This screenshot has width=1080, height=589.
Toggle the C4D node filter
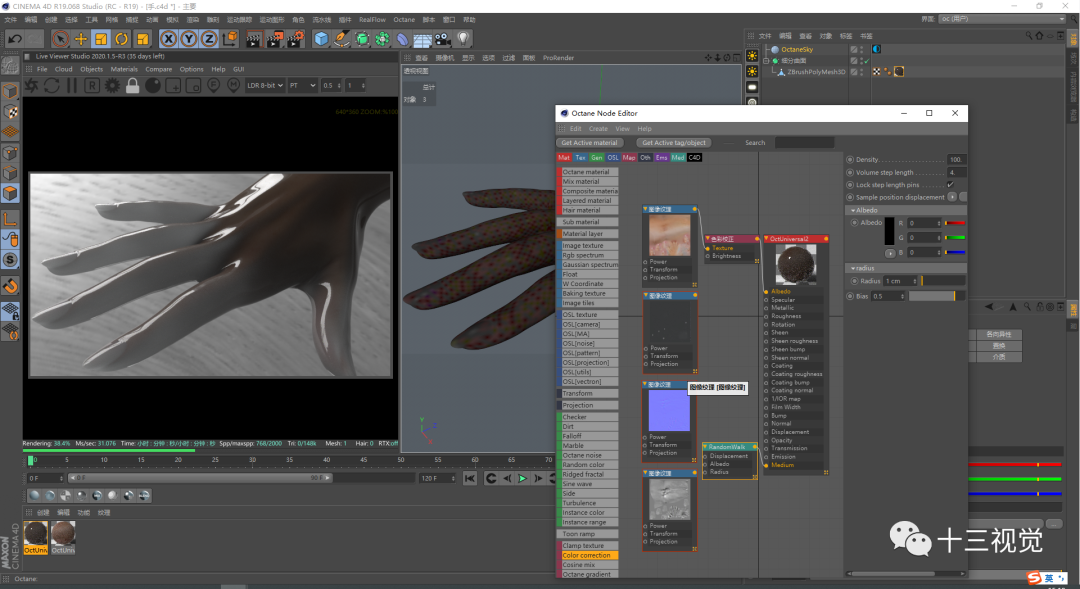pos(694,158)
